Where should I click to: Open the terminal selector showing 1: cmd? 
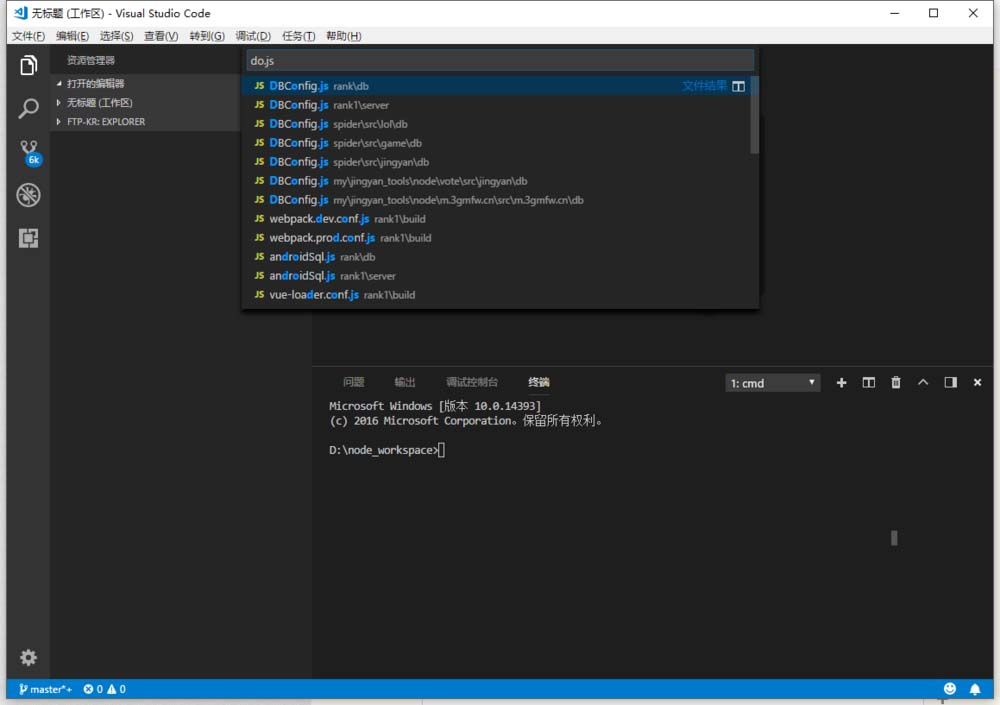(x=772, y=382)
